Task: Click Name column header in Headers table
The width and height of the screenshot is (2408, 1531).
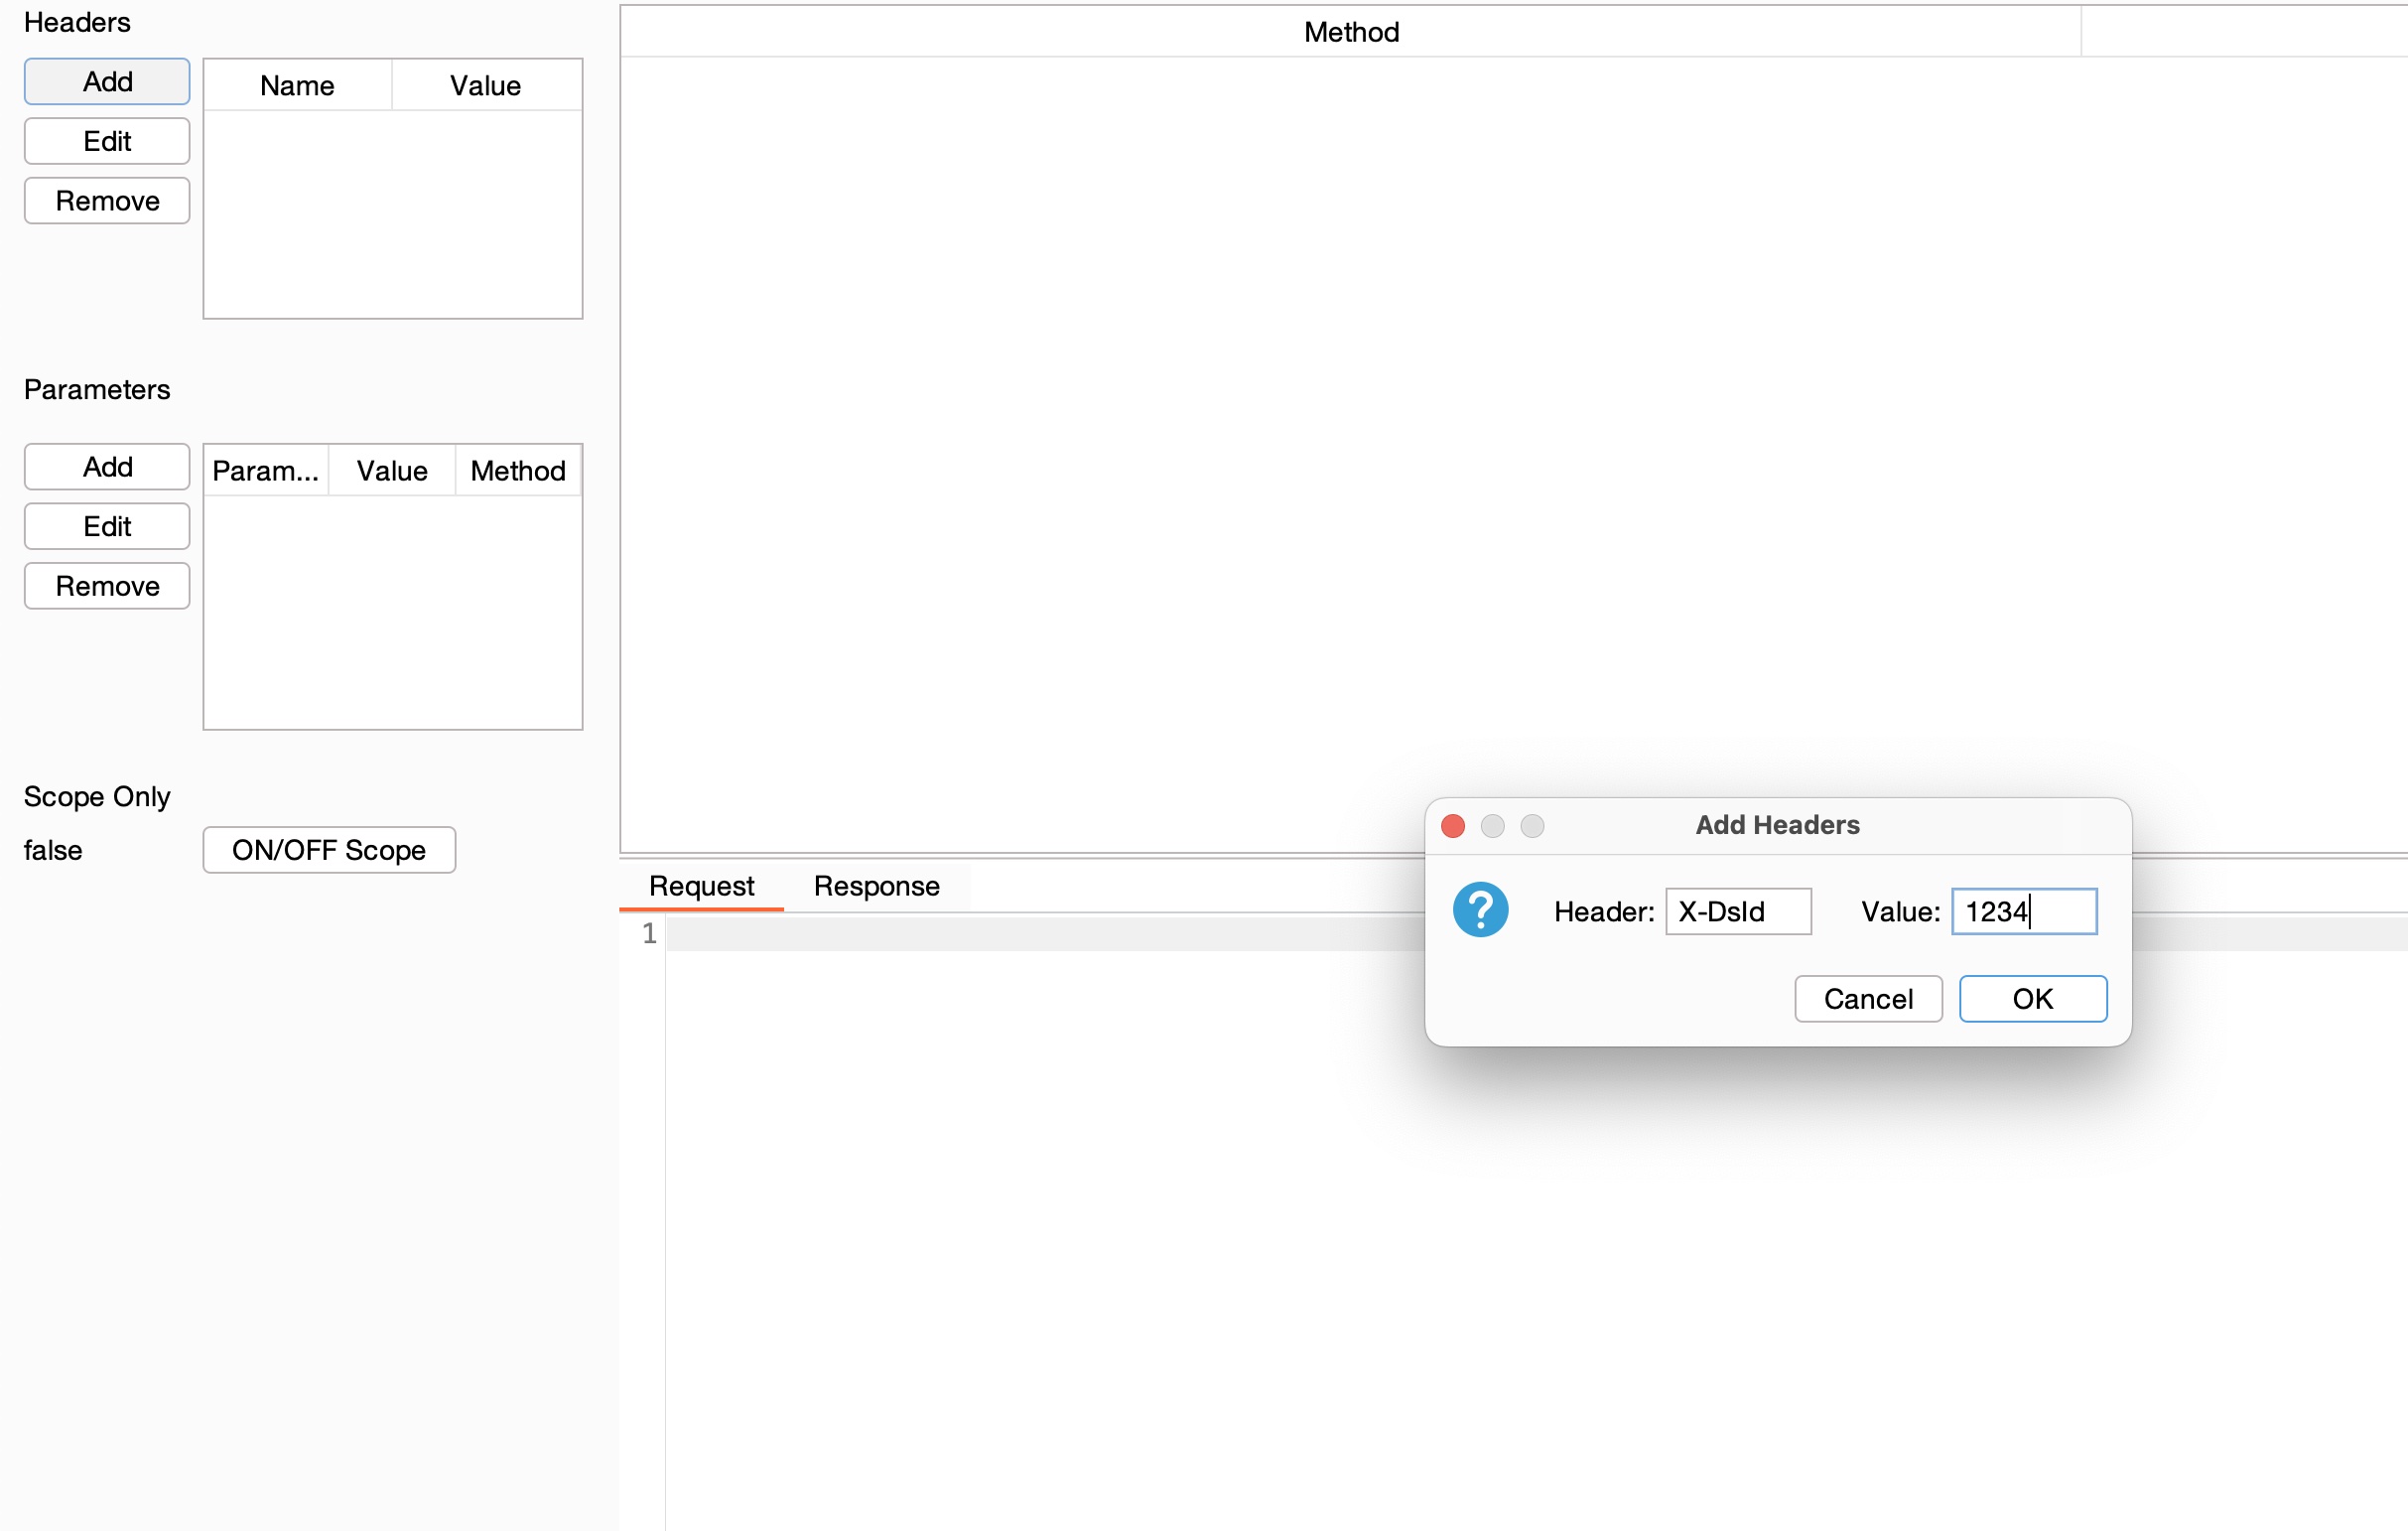Action: pos(297,86)
